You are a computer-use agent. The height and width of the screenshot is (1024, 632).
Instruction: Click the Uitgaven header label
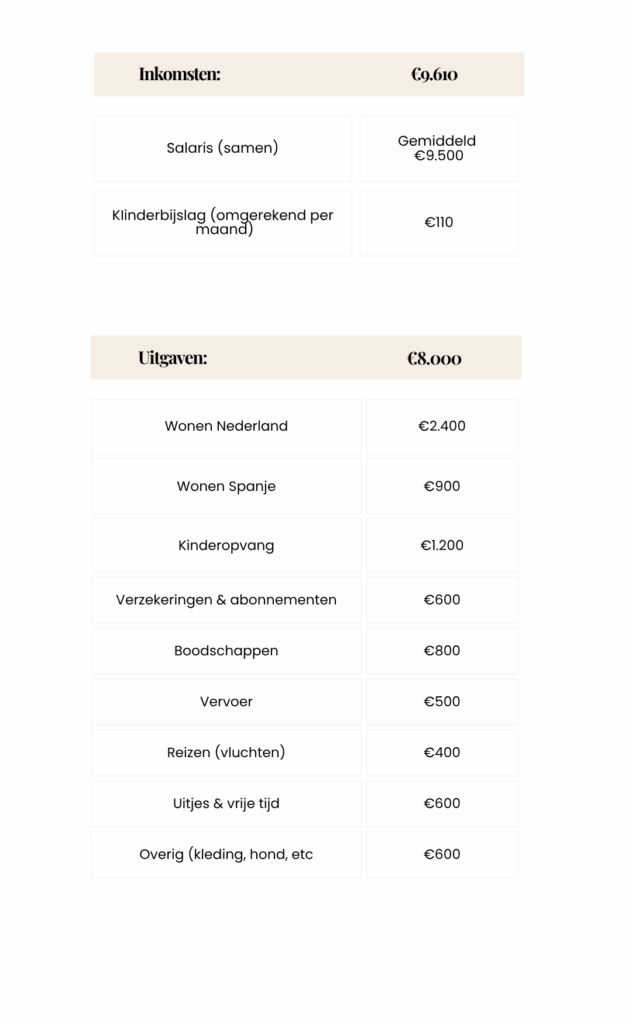(x=173, y=358)
